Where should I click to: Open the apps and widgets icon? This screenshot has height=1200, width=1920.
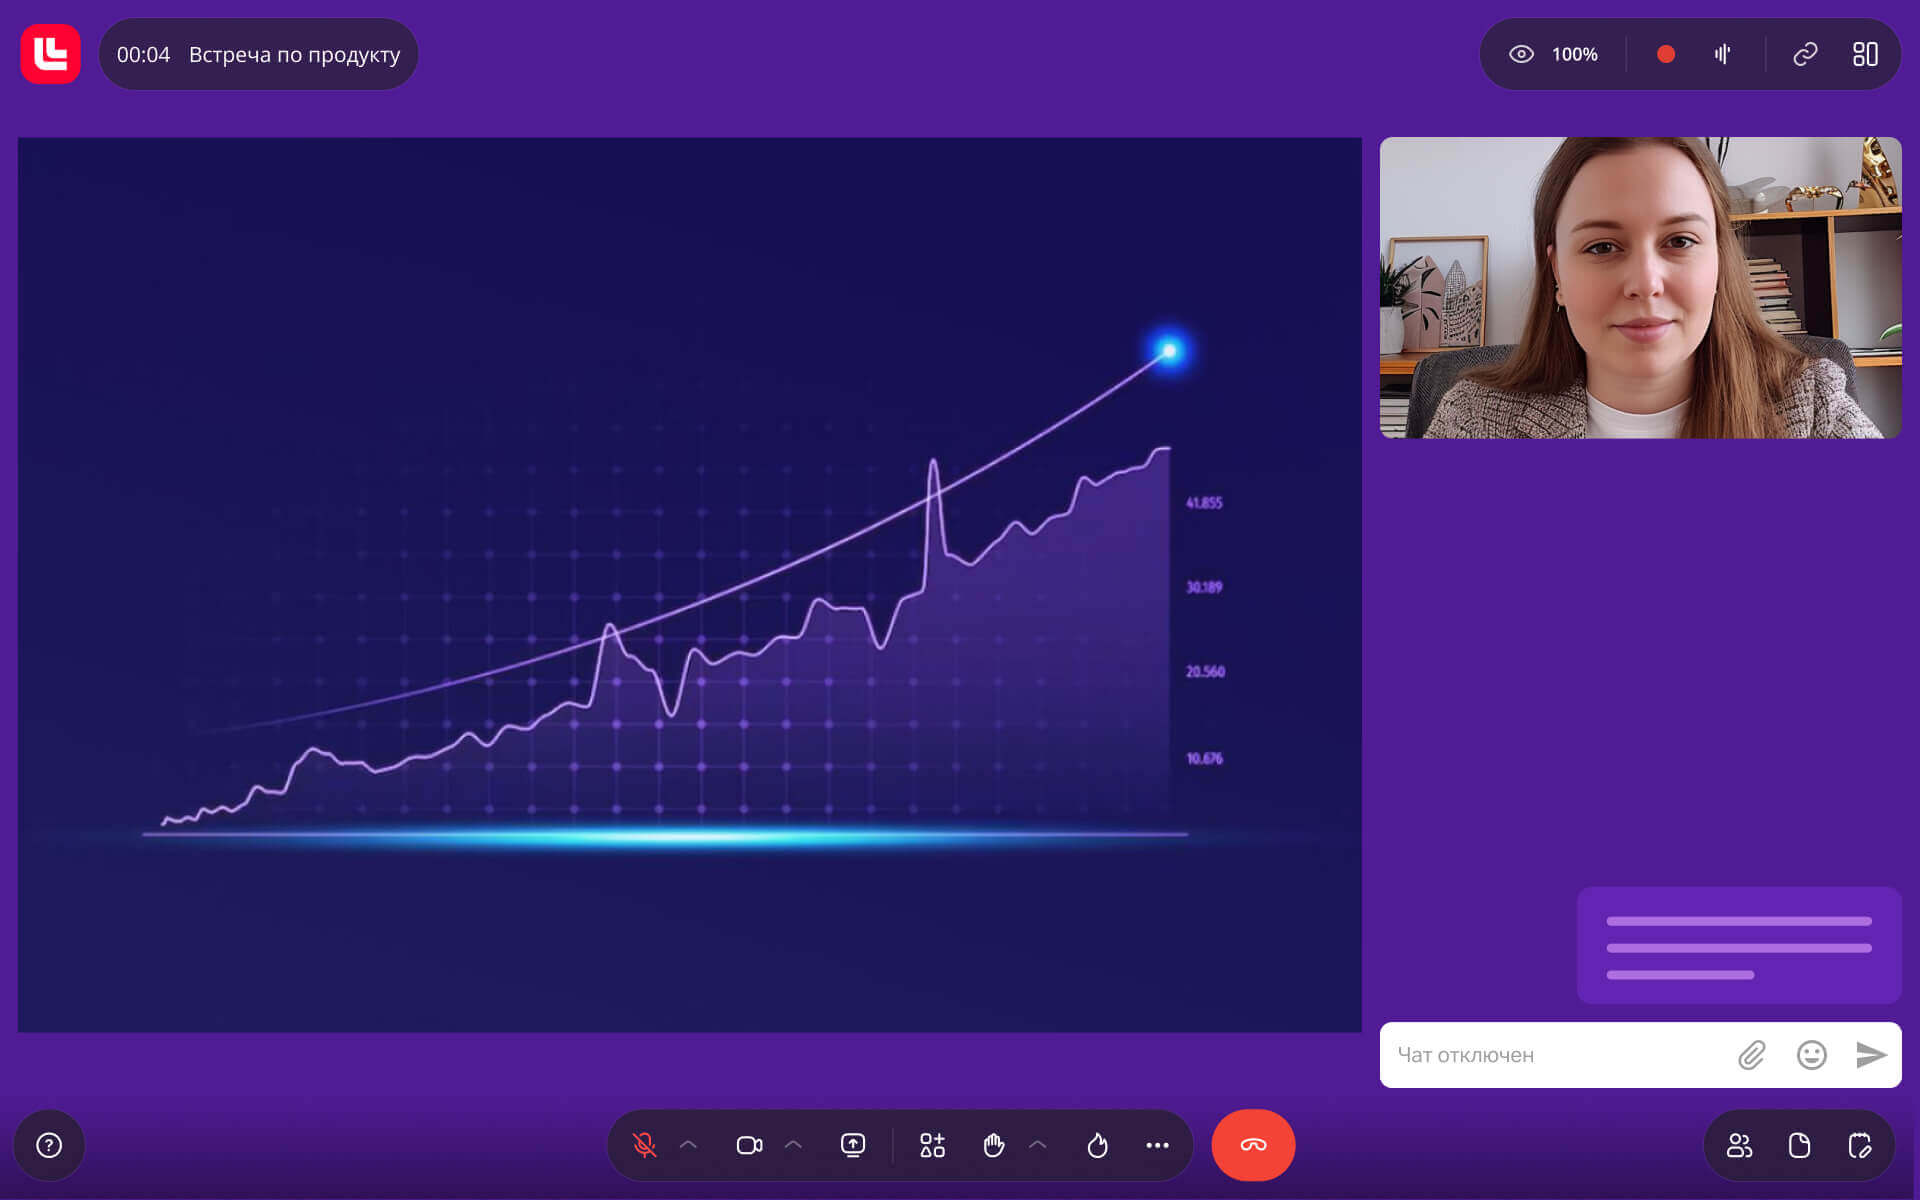click(932, 1145)
